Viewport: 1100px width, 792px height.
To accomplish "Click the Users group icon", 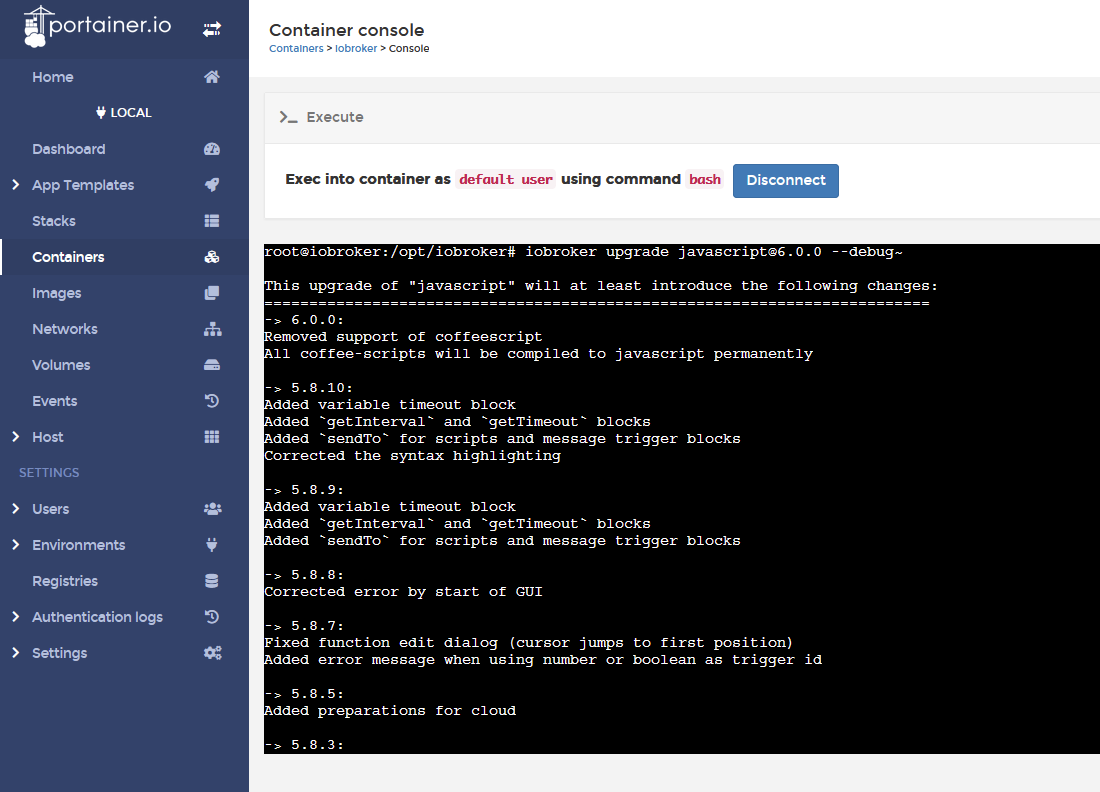I will point(213,509).
